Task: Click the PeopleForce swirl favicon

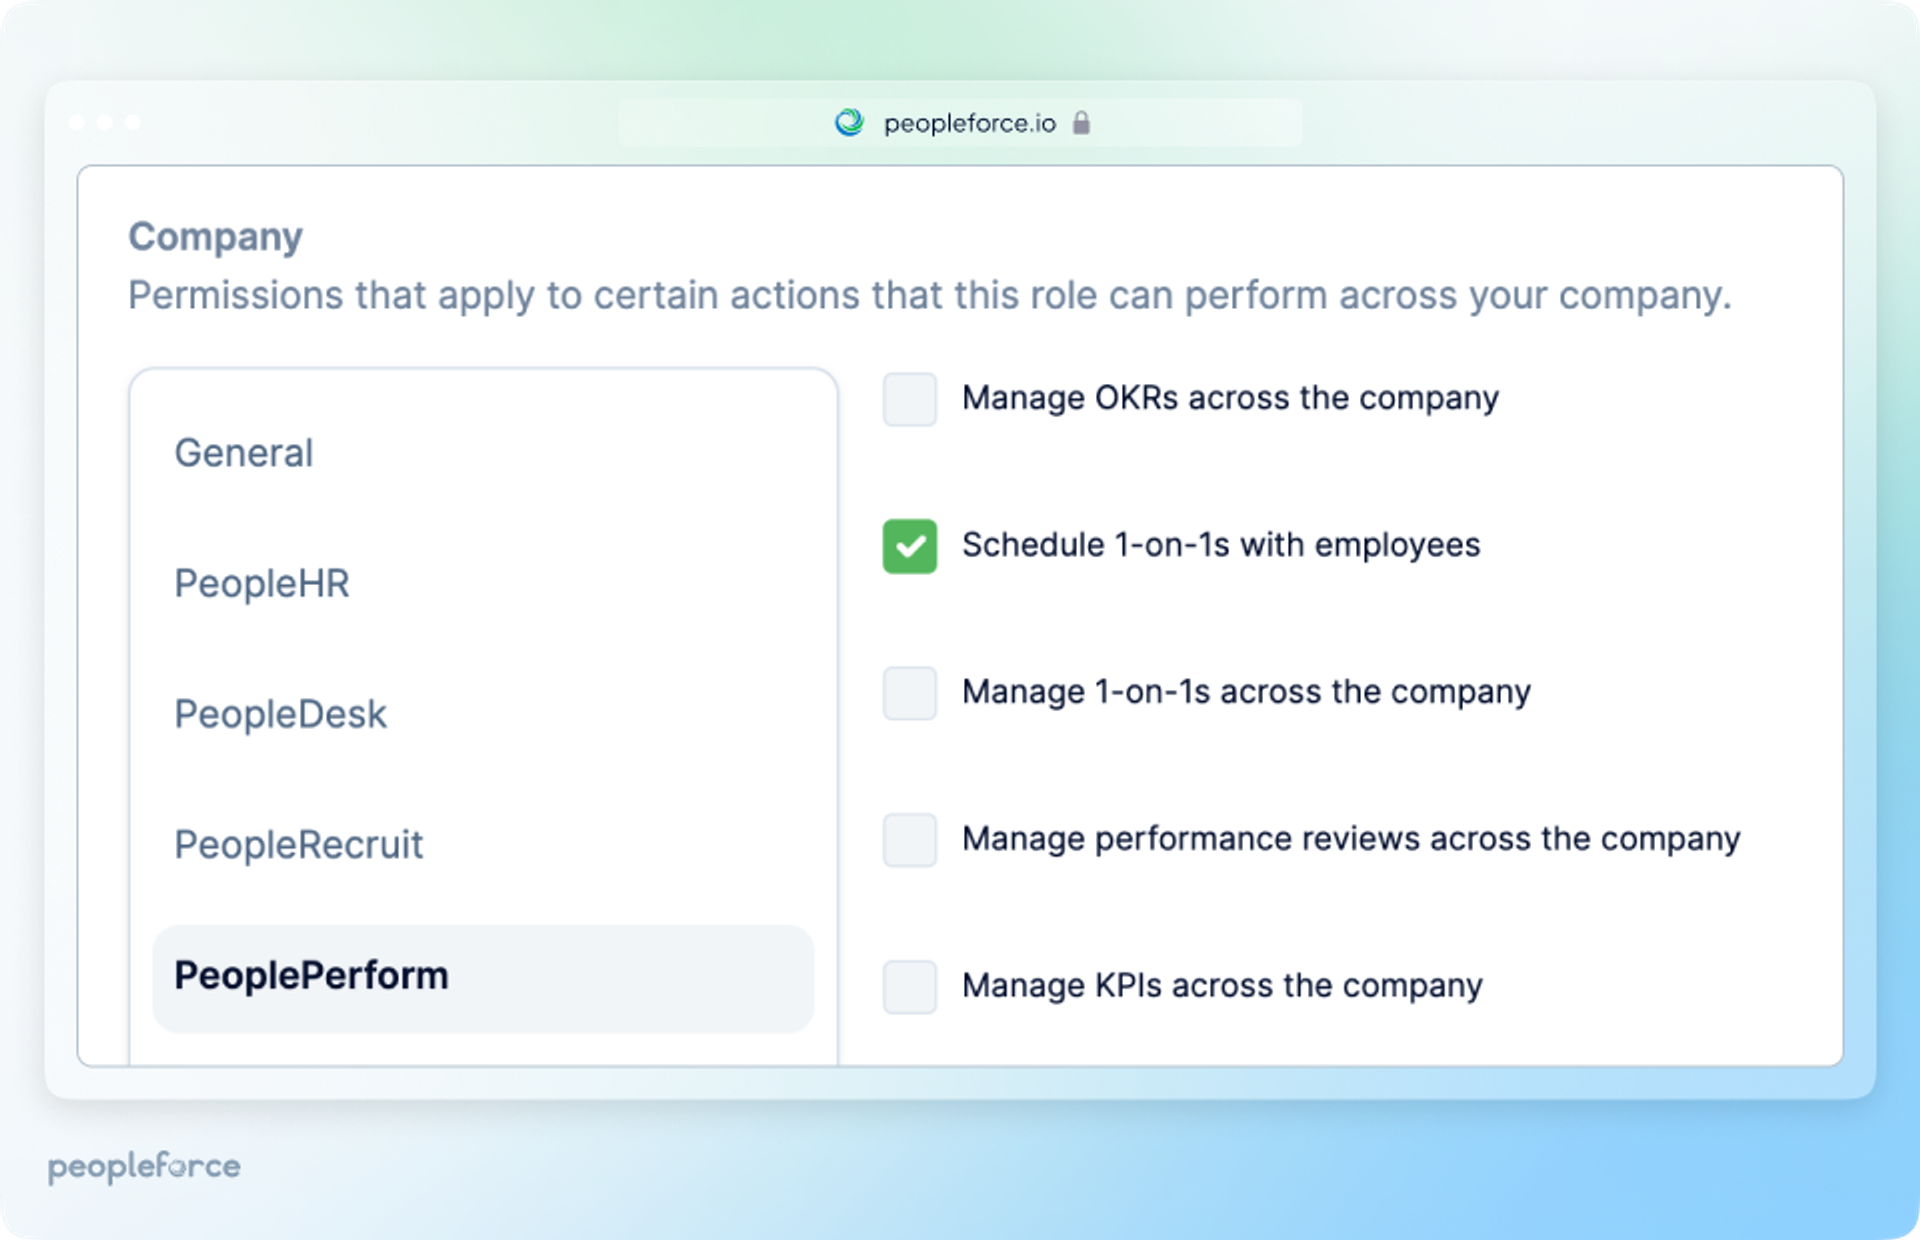Action: click(849, 123)
